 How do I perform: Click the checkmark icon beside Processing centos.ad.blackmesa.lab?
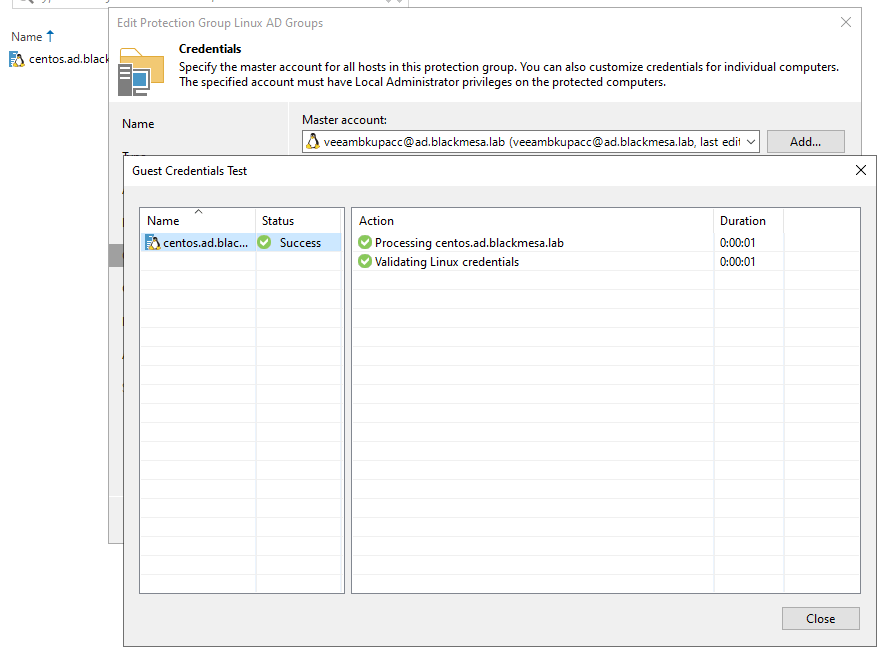click(363, 242)
